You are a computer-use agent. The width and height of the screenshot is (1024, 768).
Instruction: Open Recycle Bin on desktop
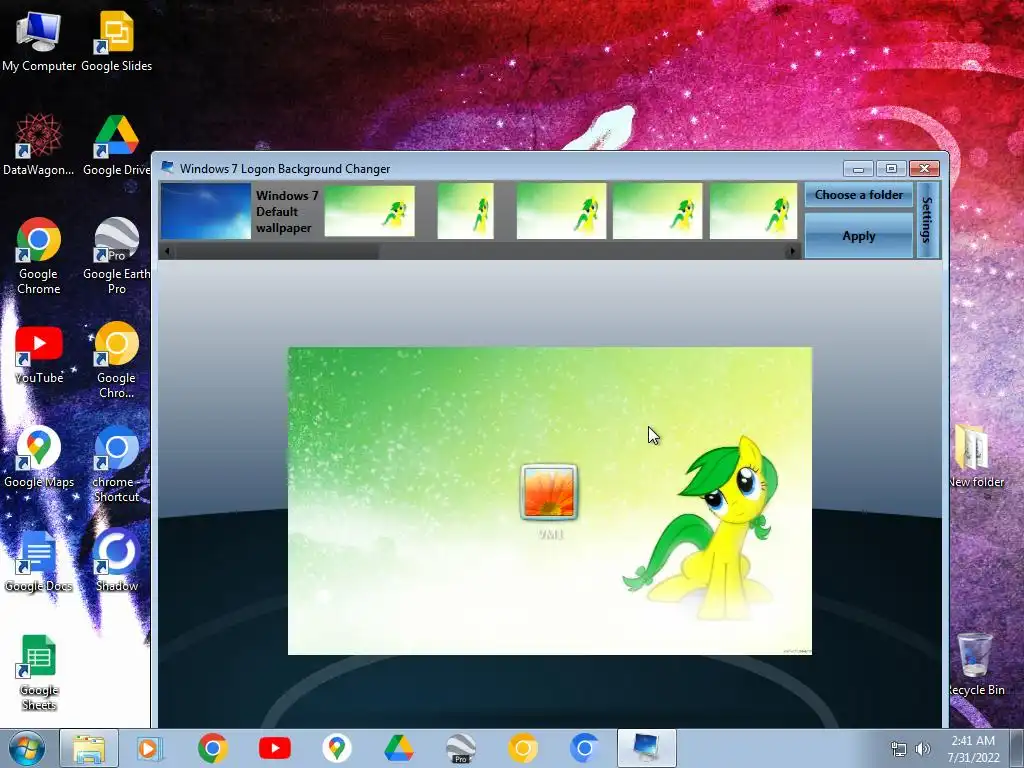(976, 664)
